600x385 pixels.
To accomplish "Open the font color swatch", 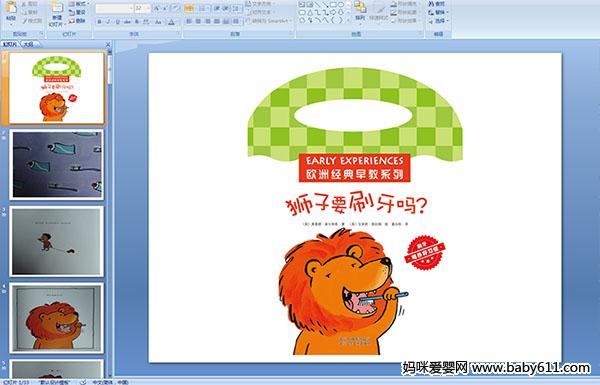I will tap(171, 22).
